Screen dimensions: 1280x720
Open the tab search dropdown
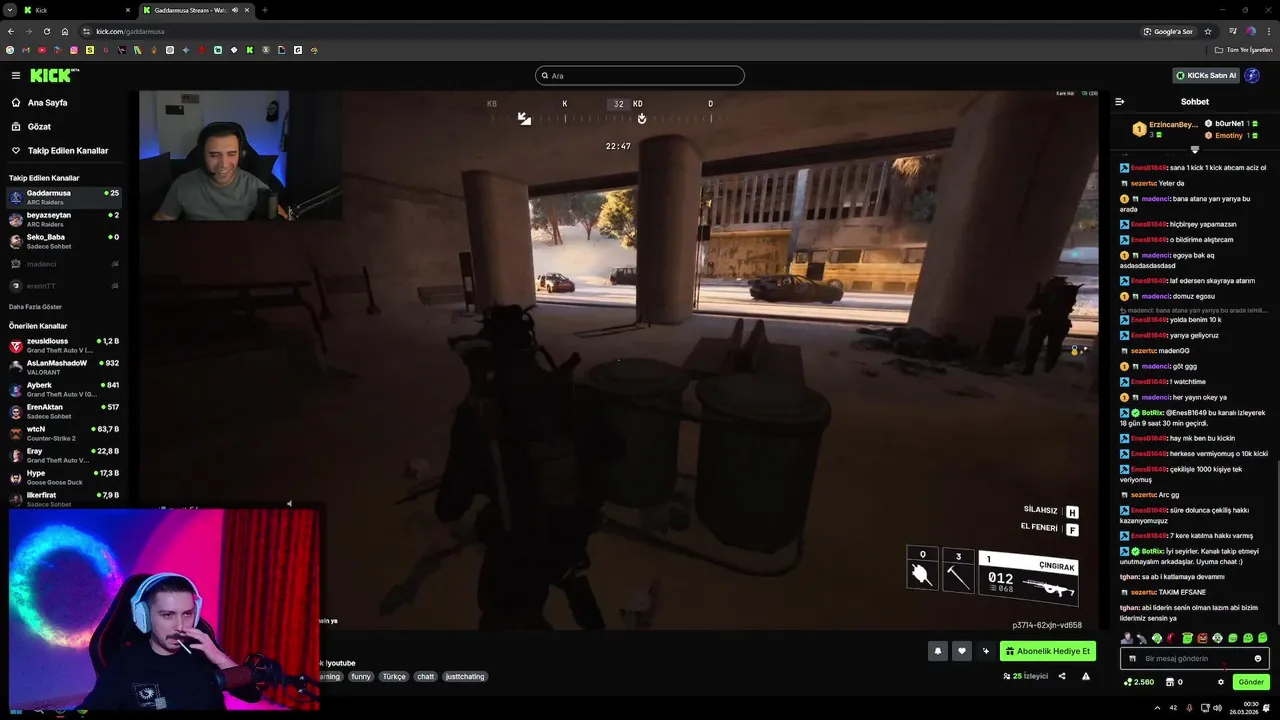point(9,10)
